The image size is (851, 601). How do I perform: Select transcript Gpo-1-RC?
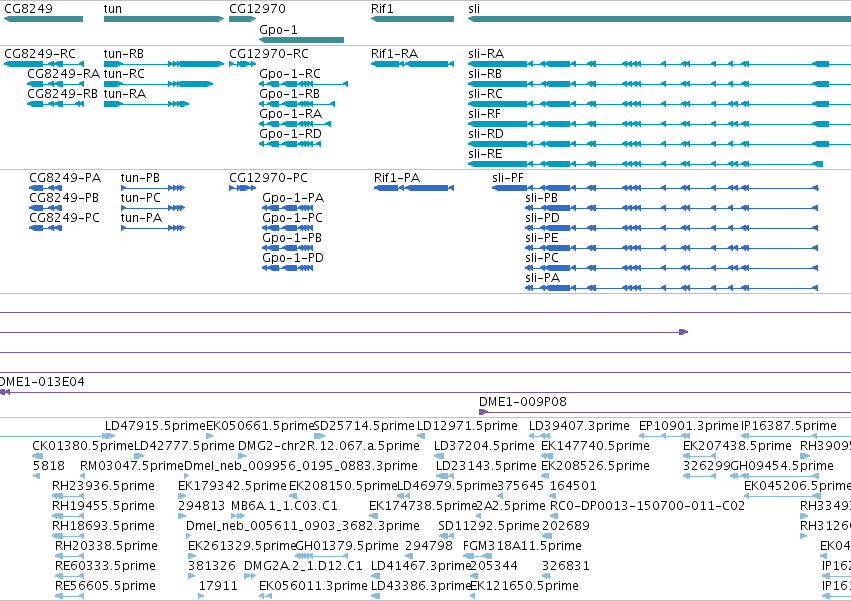click(303, 84)
